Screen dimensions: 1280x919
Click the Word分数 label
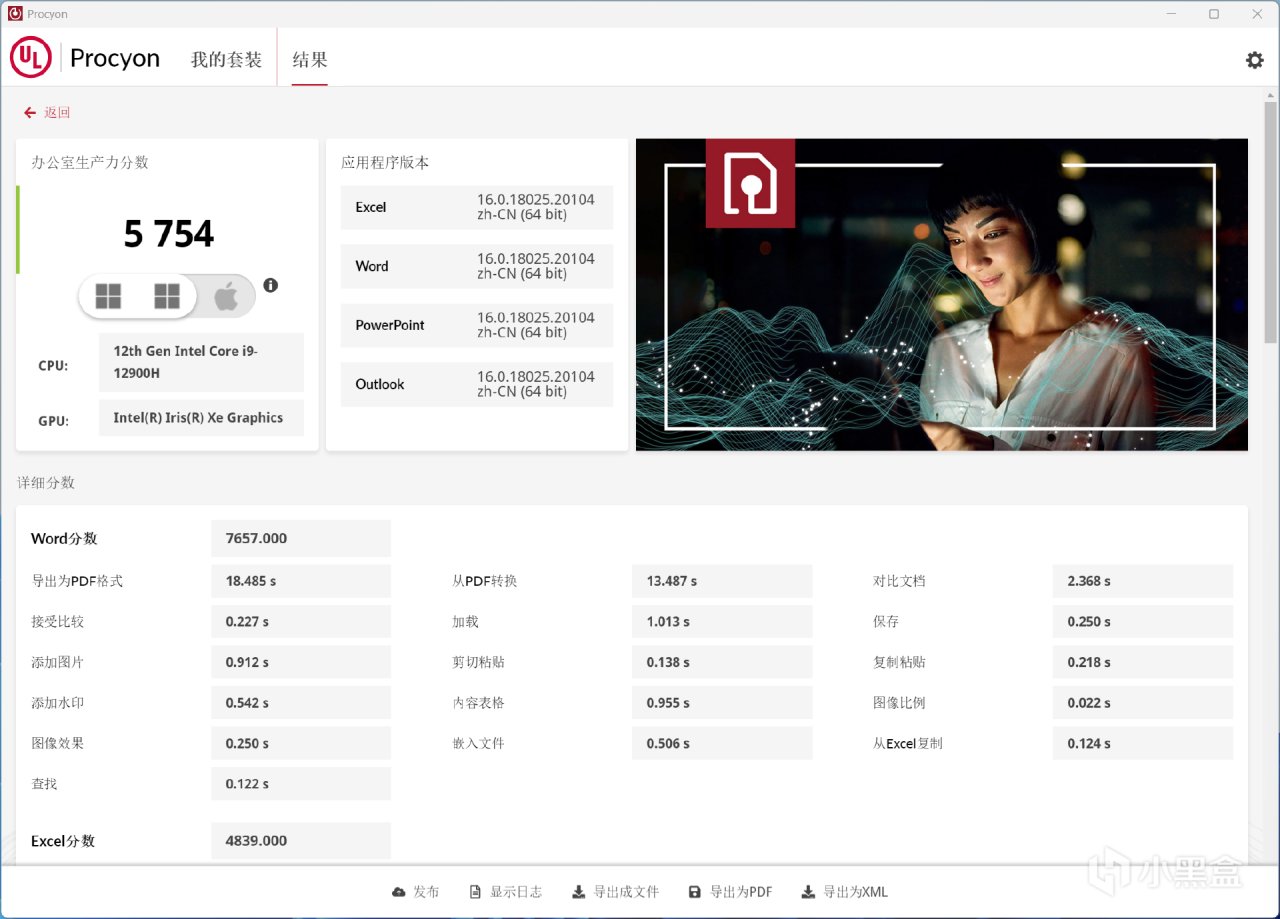[64, 538]
